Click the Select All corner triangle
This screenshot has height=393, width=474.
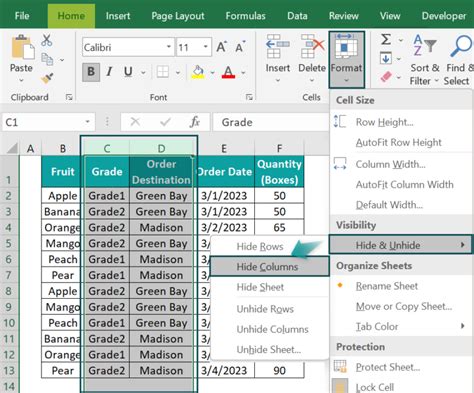click(x=12, y=148)
